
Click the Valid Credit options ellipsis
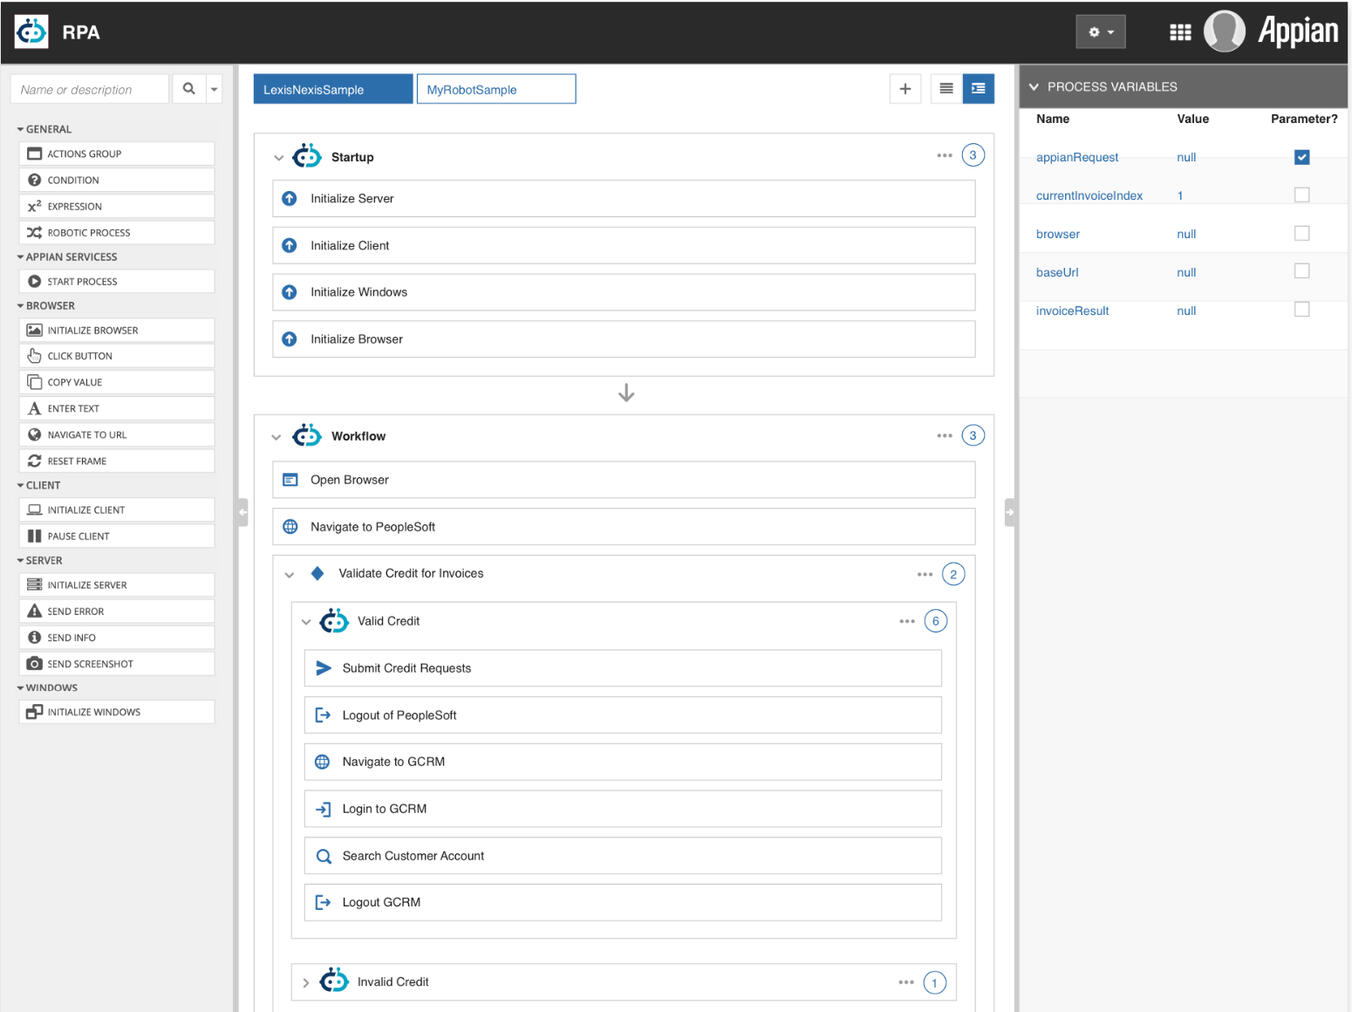pos(907,620)
